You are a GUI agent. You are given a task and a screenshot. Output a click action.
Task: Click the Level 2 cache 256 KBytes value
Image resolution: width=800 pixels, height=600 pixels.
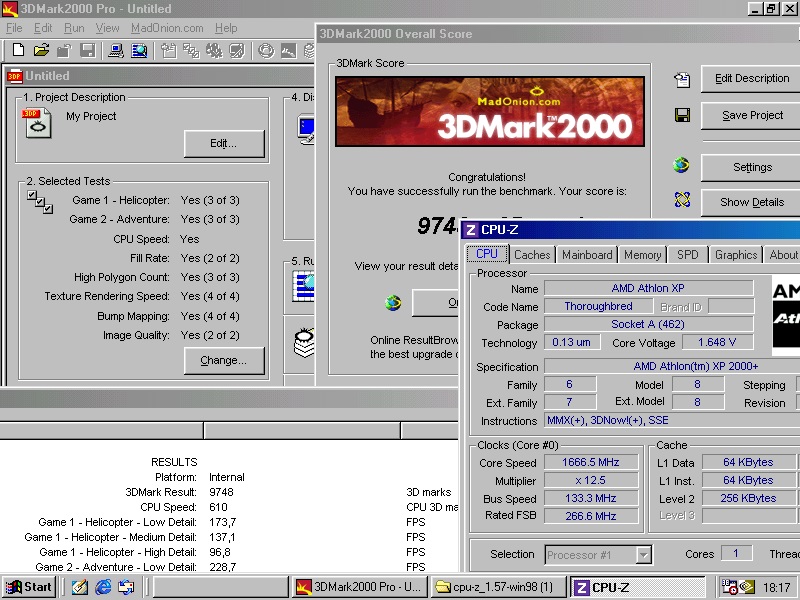748,498
